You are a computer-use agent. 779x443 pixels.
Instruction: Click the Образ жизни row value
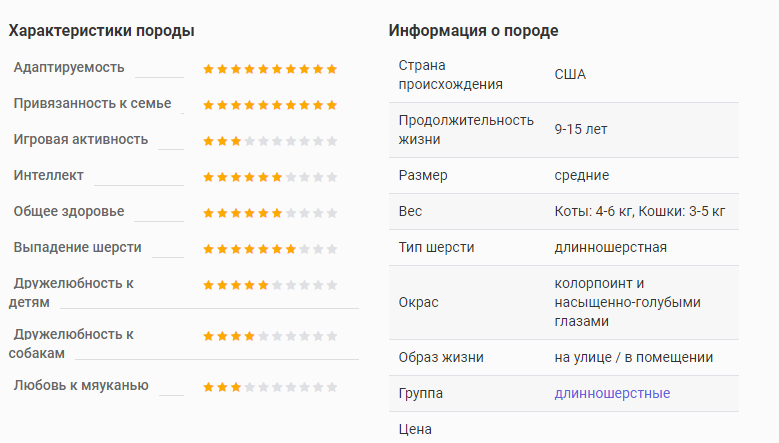(633, 358)
